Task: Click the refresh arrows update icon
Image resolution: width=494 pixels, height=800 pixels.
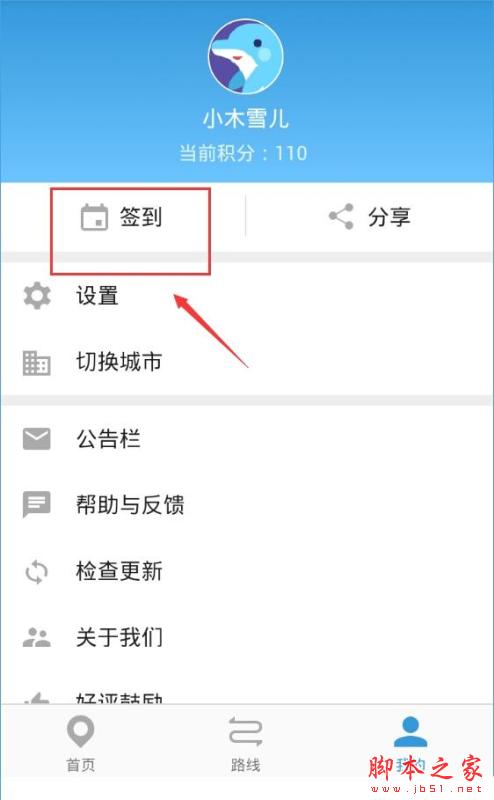Action: pos(37,571)
